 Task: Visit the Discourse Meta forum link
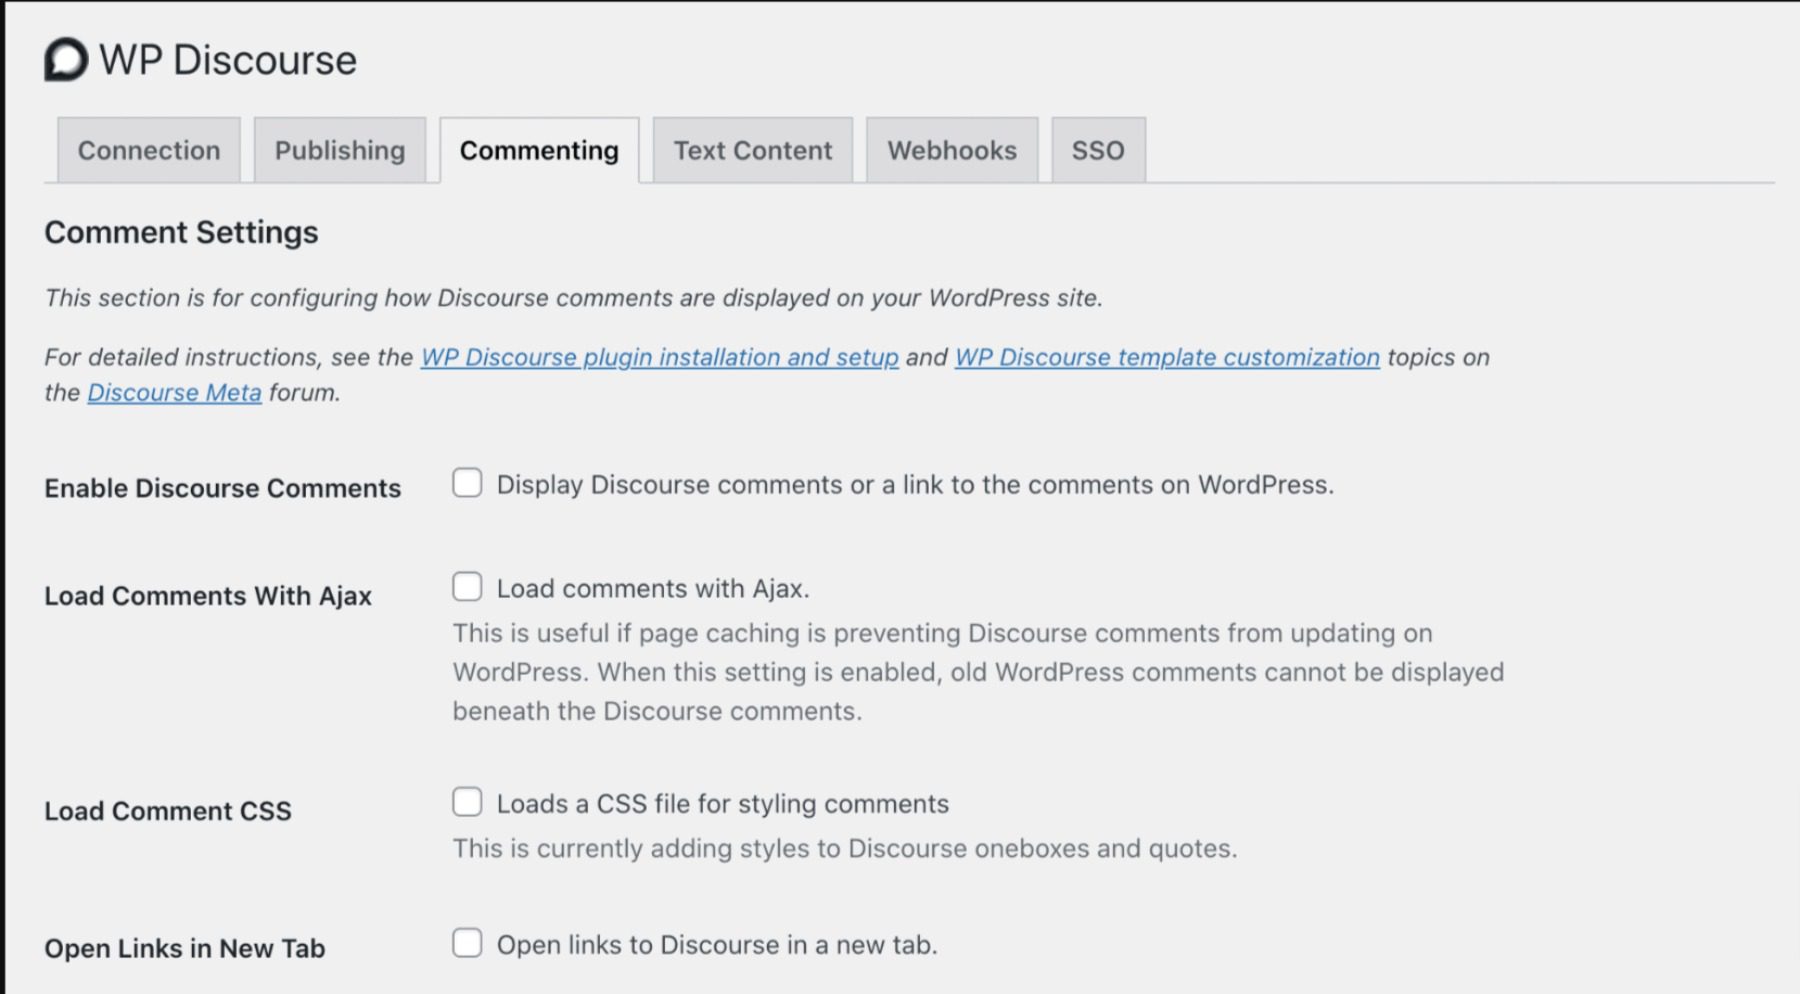174,392
